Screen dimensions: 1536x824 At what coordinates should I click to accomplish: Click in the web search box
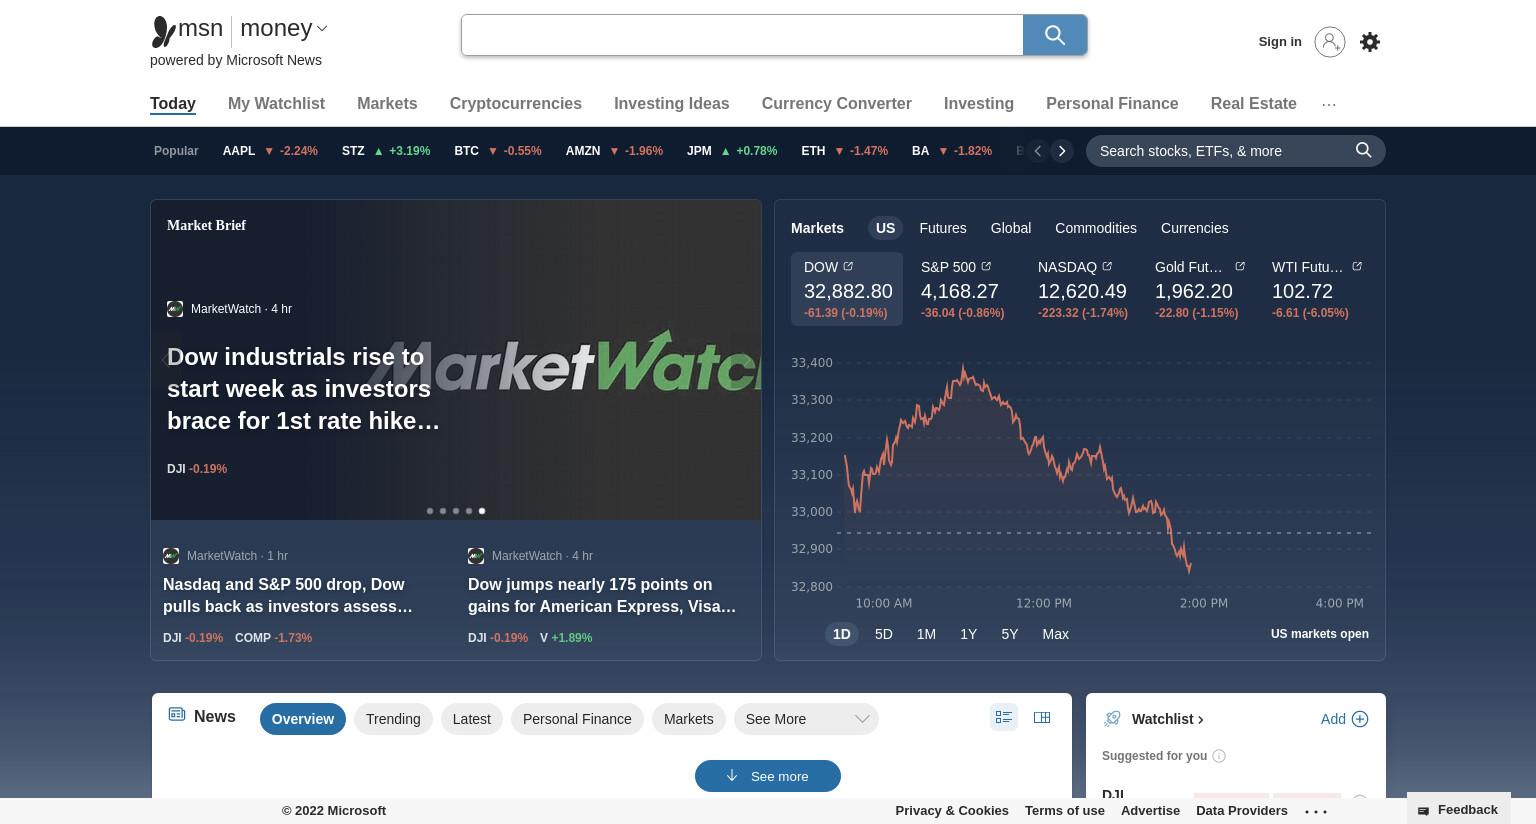pos(742,35)
